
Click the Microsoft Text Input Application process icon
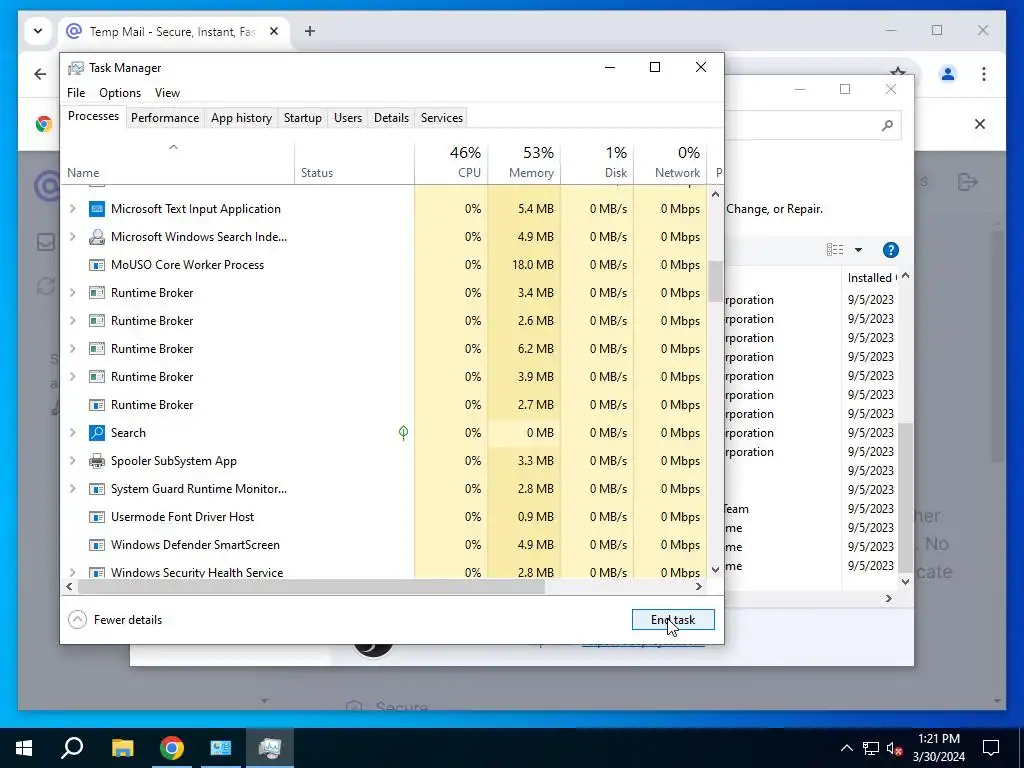(x=97, y=209)
